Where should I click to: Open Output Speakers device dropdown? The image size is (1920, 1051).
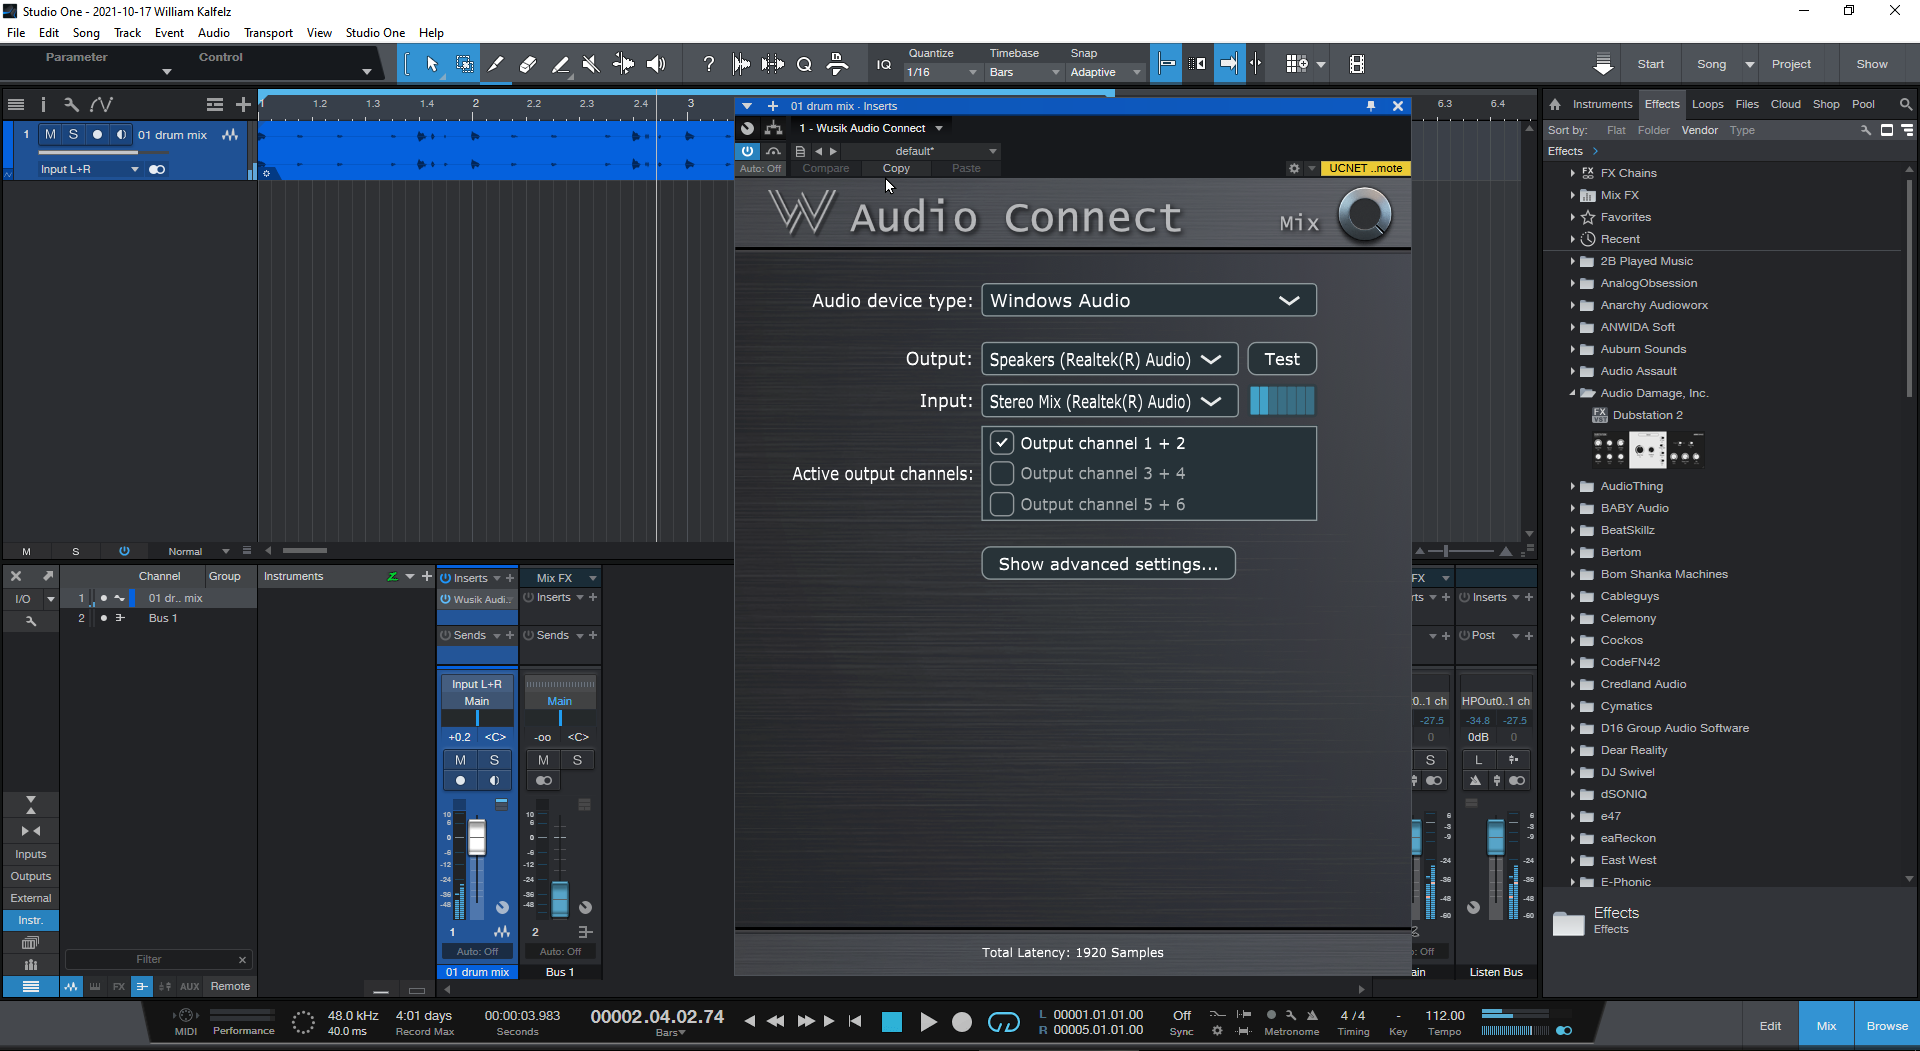(x=1109, y=359)
